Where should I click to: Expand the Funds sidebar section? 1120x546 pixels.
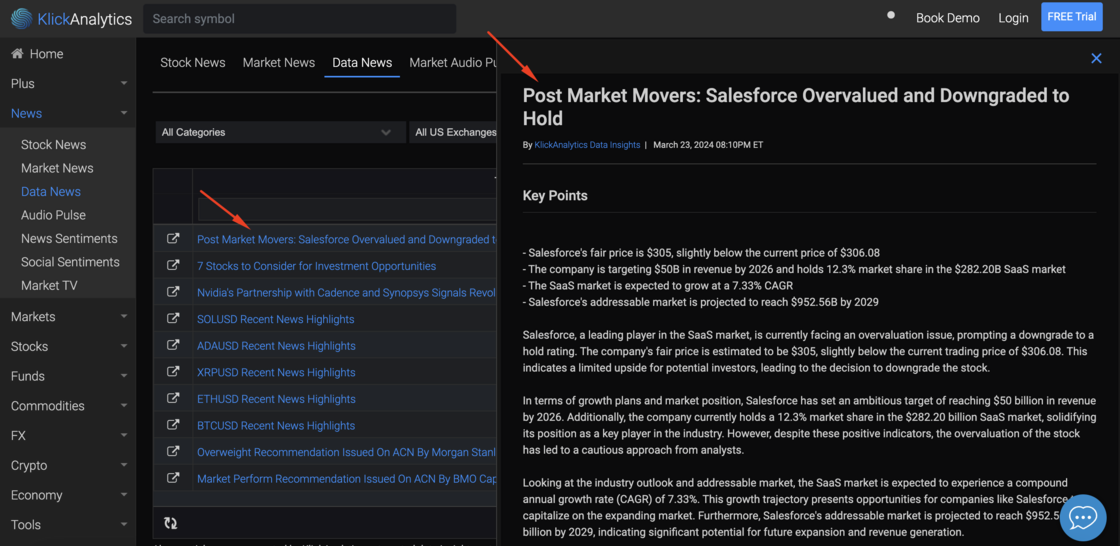point(68,376)
